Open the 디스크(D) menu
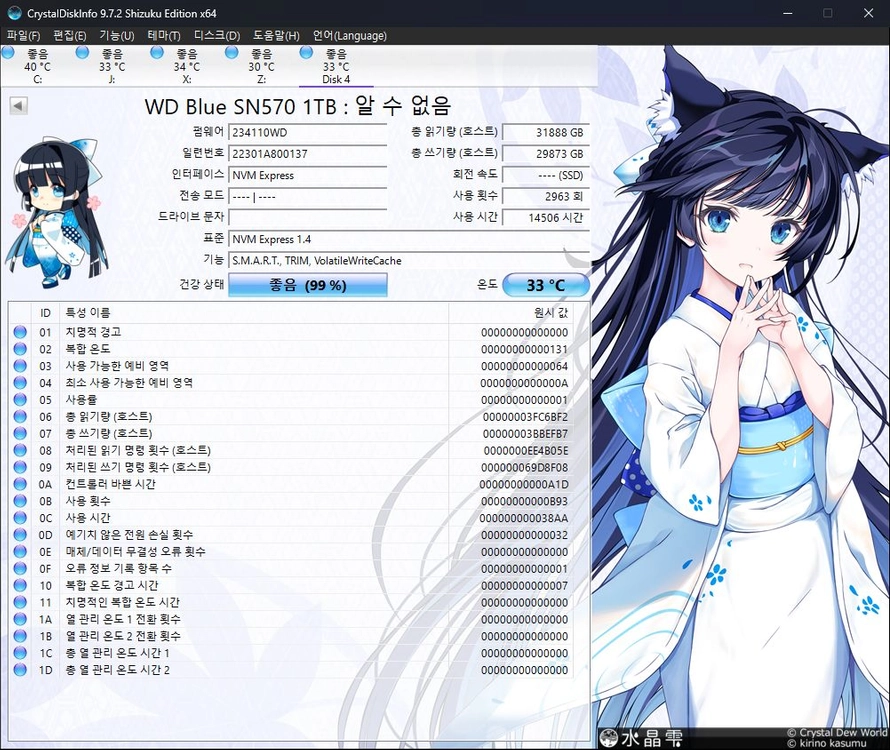 click(217, 36)
